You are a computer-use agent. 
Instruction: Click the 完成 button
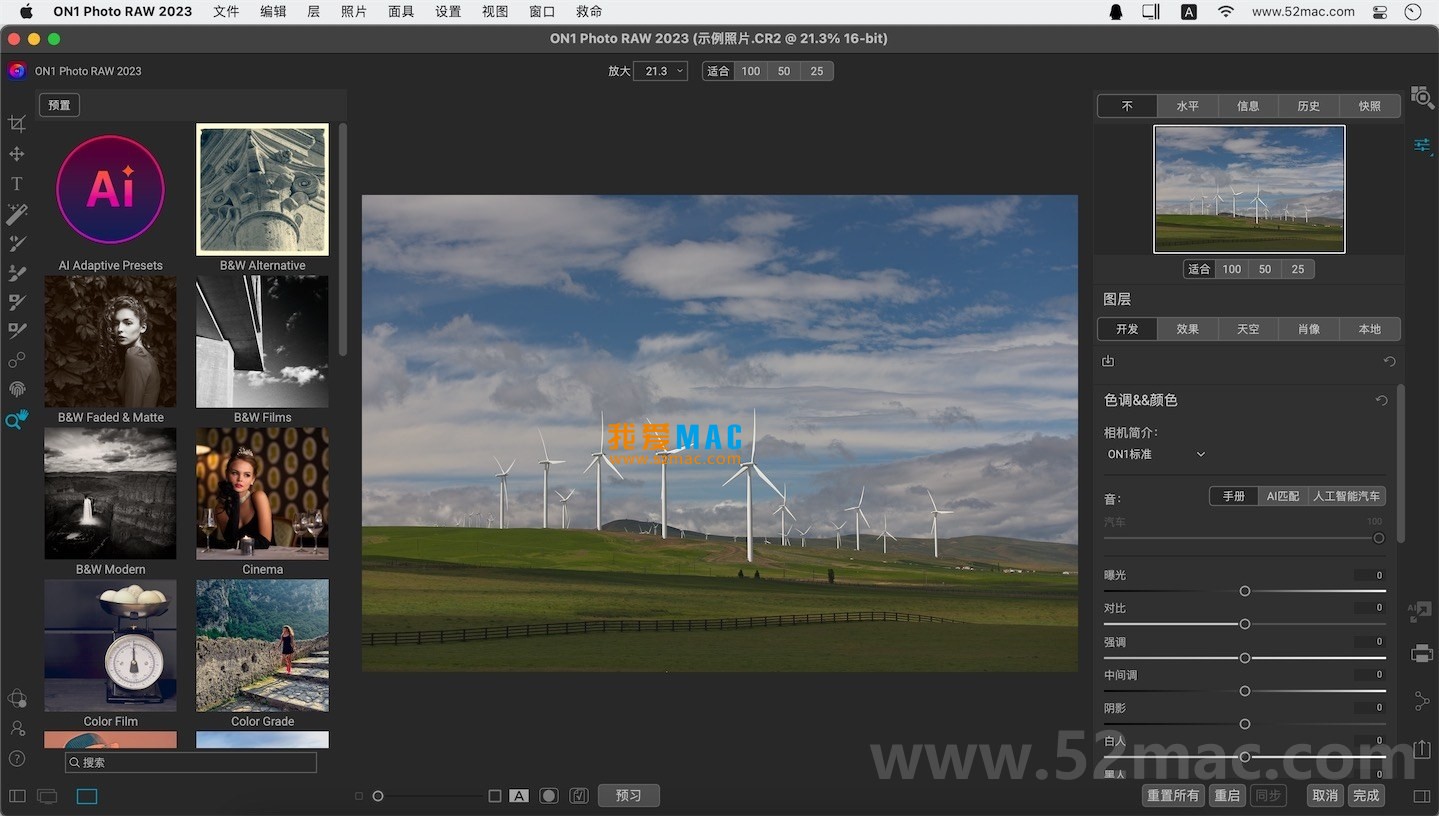[x=1366, y=796]
